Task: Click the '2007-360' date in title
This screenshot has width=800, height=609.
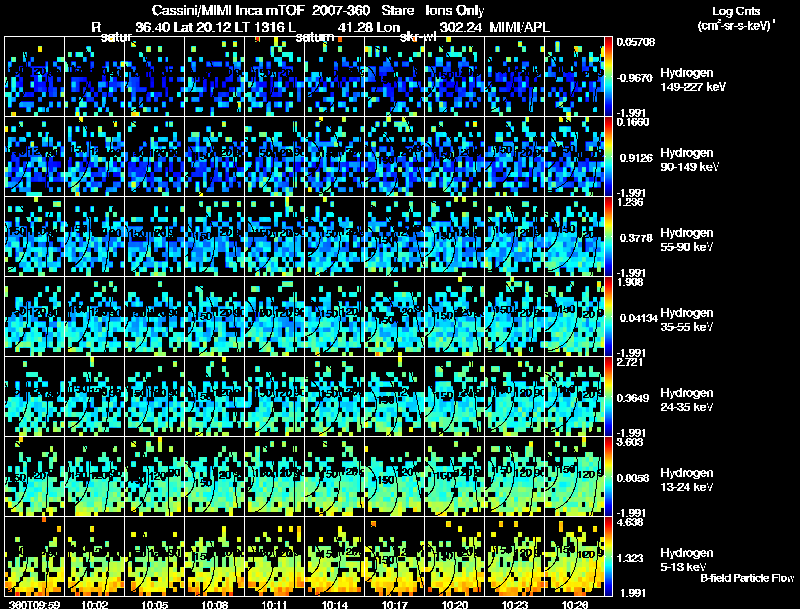Action: 341,11
